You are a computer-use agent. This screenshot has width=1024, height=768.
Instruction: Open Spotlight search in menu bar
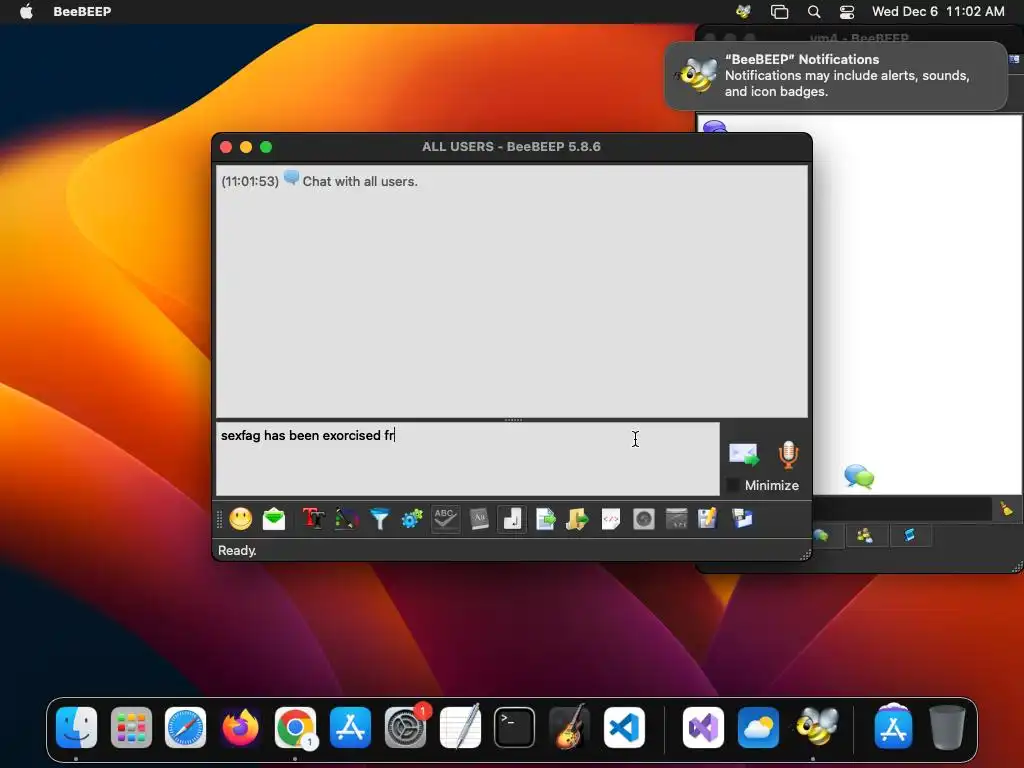click(814, 11)
